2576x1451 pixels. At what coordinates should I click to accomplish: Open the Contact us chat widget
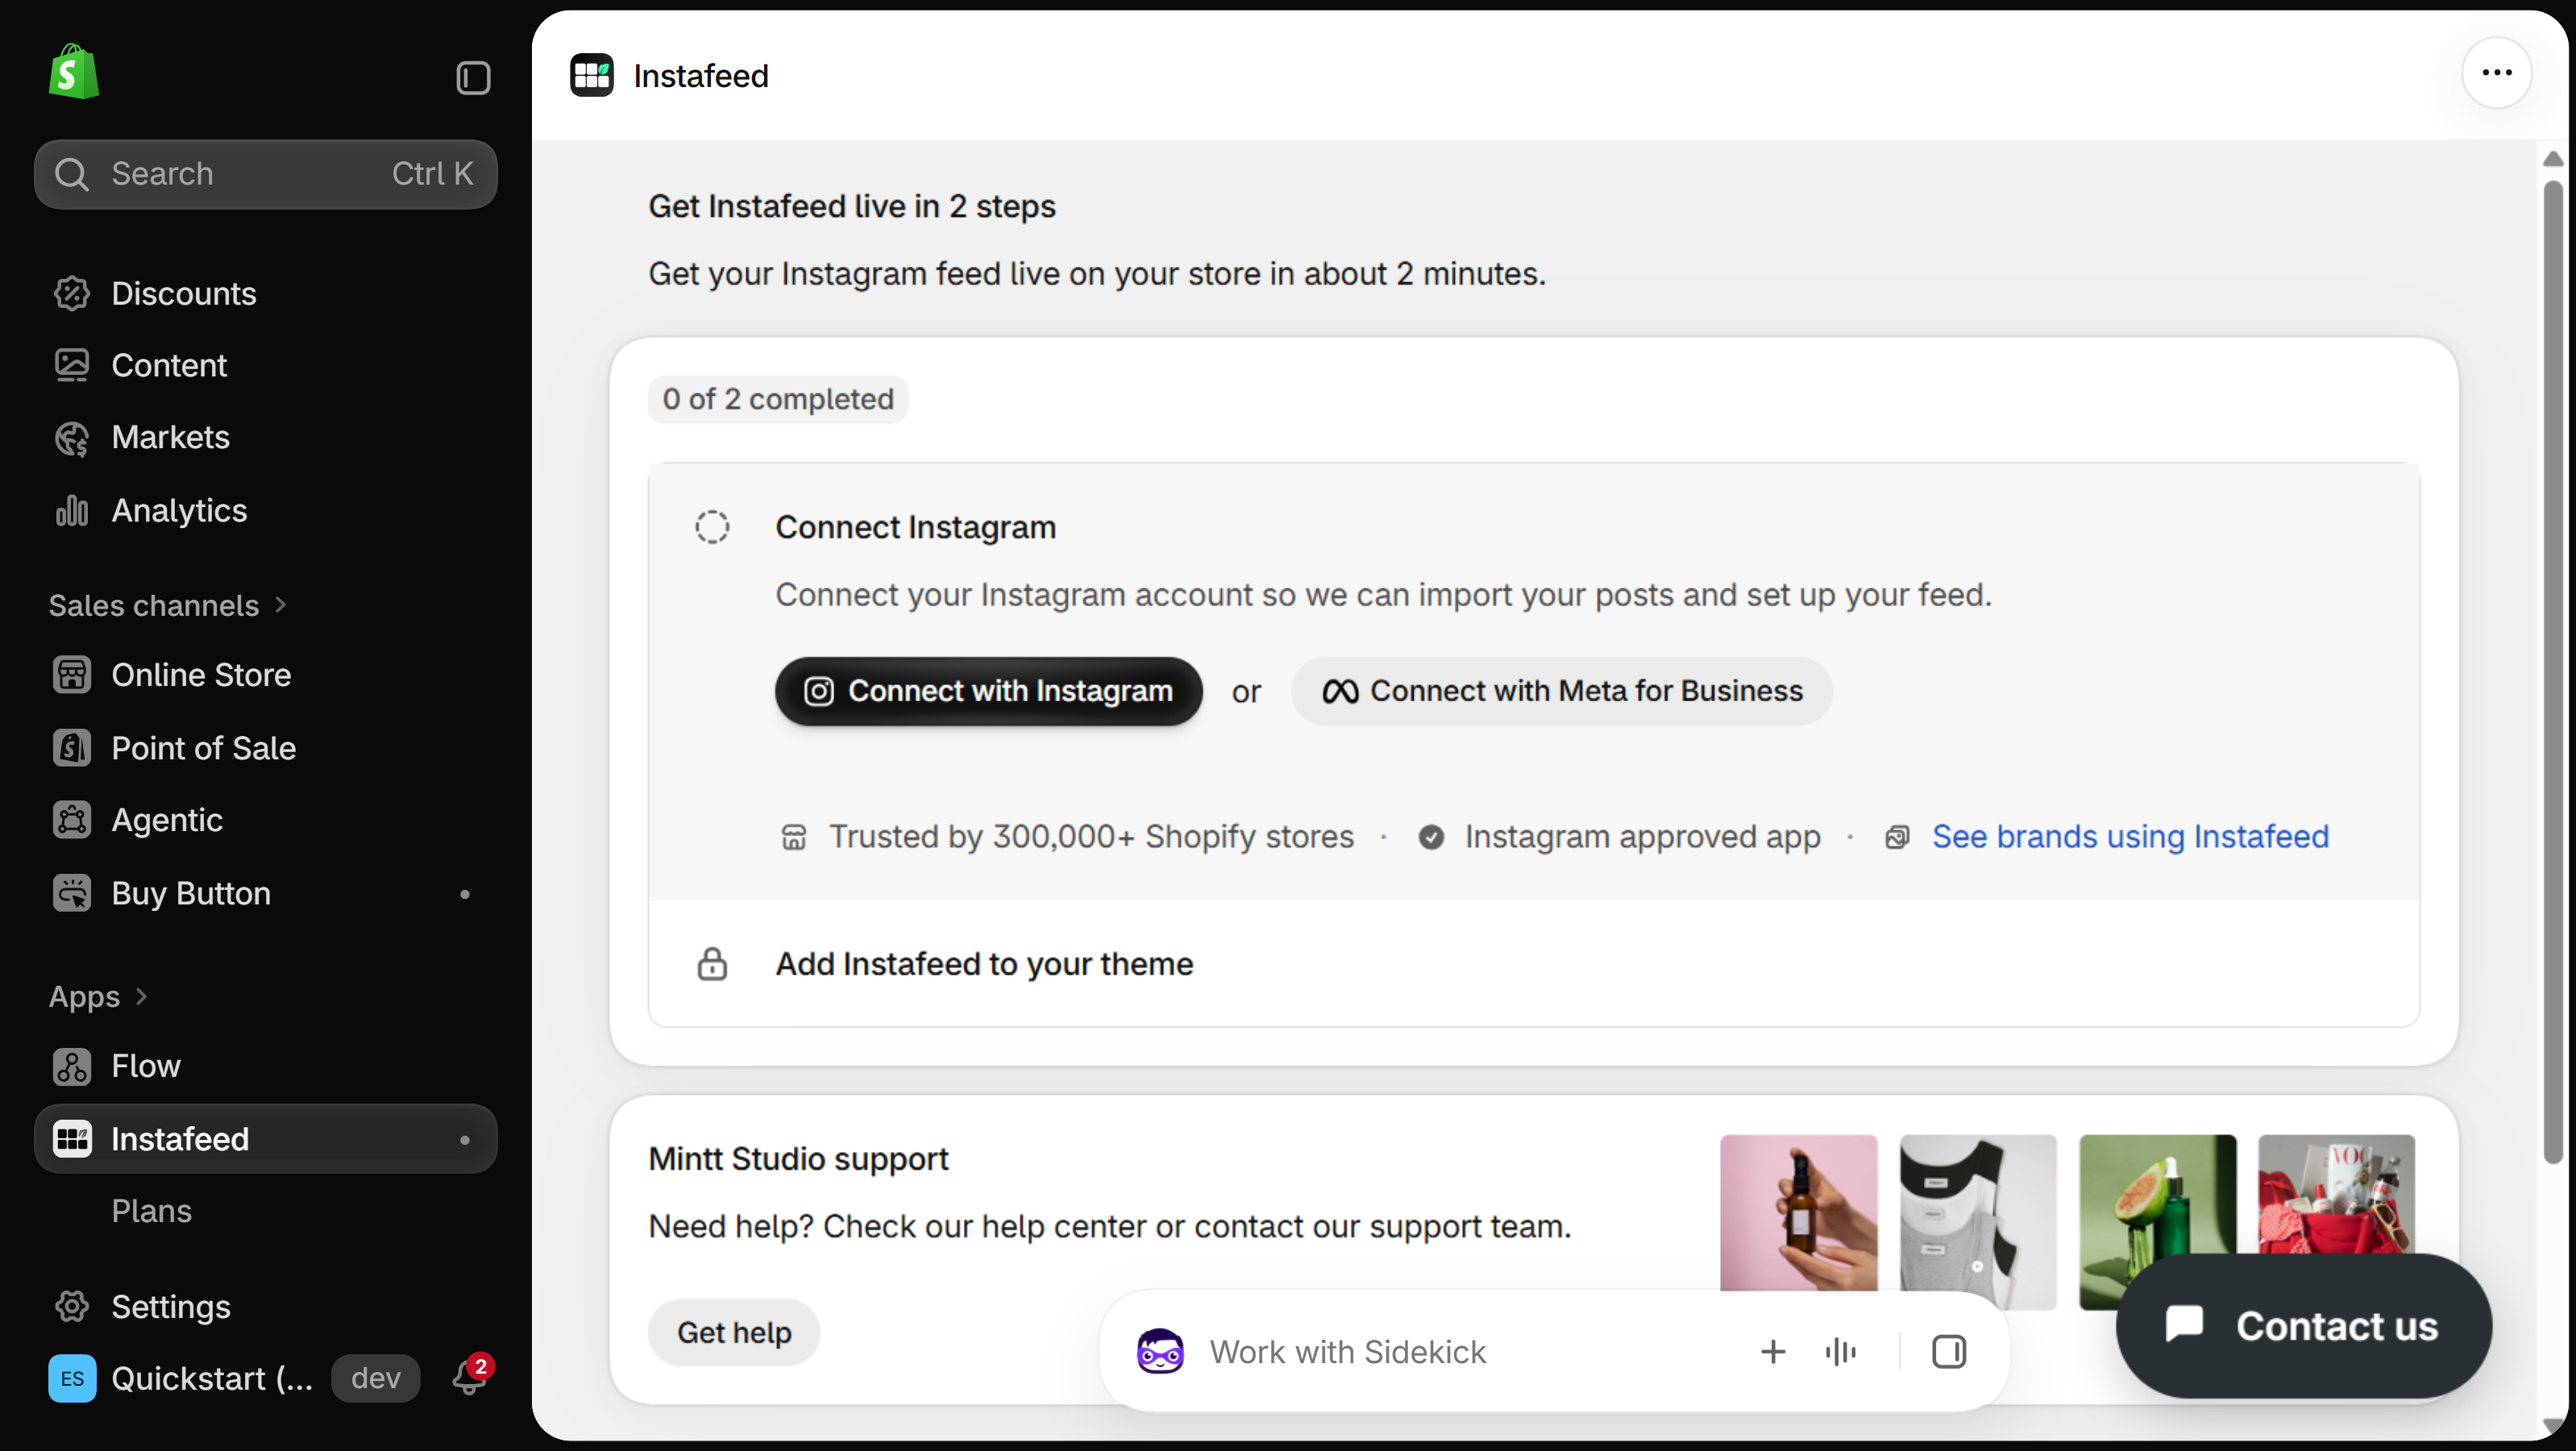pos(2304,1326)
